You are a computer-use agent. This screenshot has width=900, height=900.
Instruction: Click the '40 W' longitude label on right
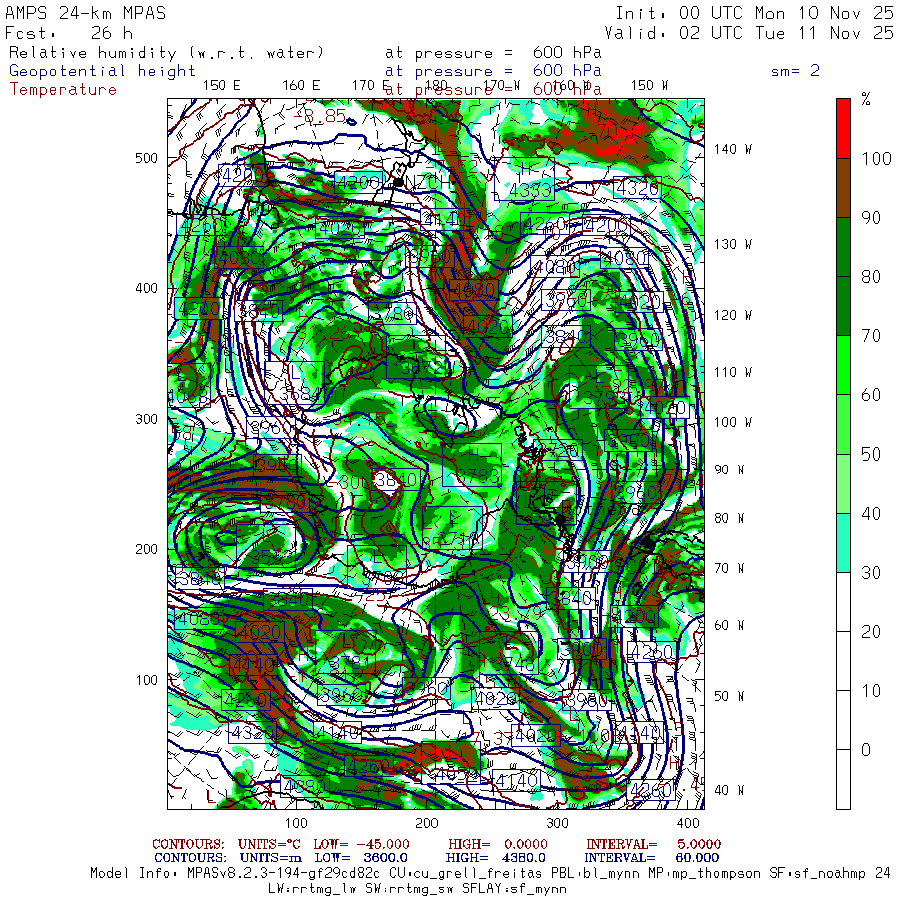(x=728, y=790)
